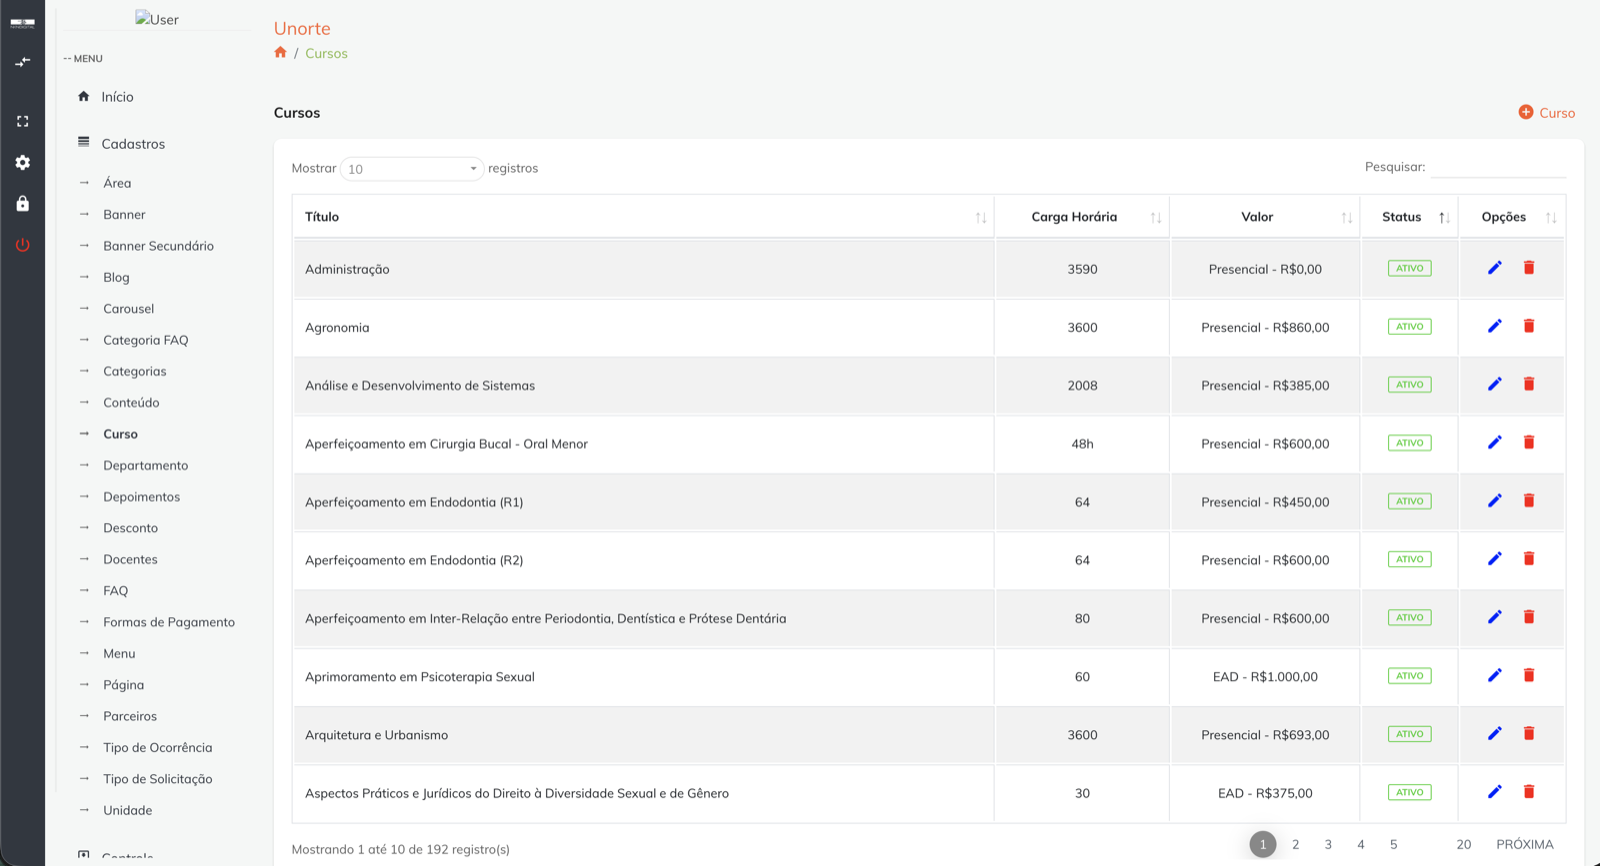Screen dimensions: 1600x866
Task: Edit Aprimoramento em Psicoterapia Sexual course
Action: 1495,675
